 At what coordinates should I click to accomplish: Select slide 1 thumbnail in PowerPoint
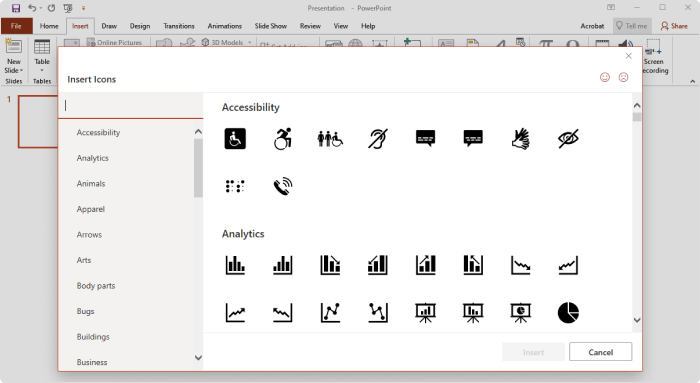pos(38,121)
